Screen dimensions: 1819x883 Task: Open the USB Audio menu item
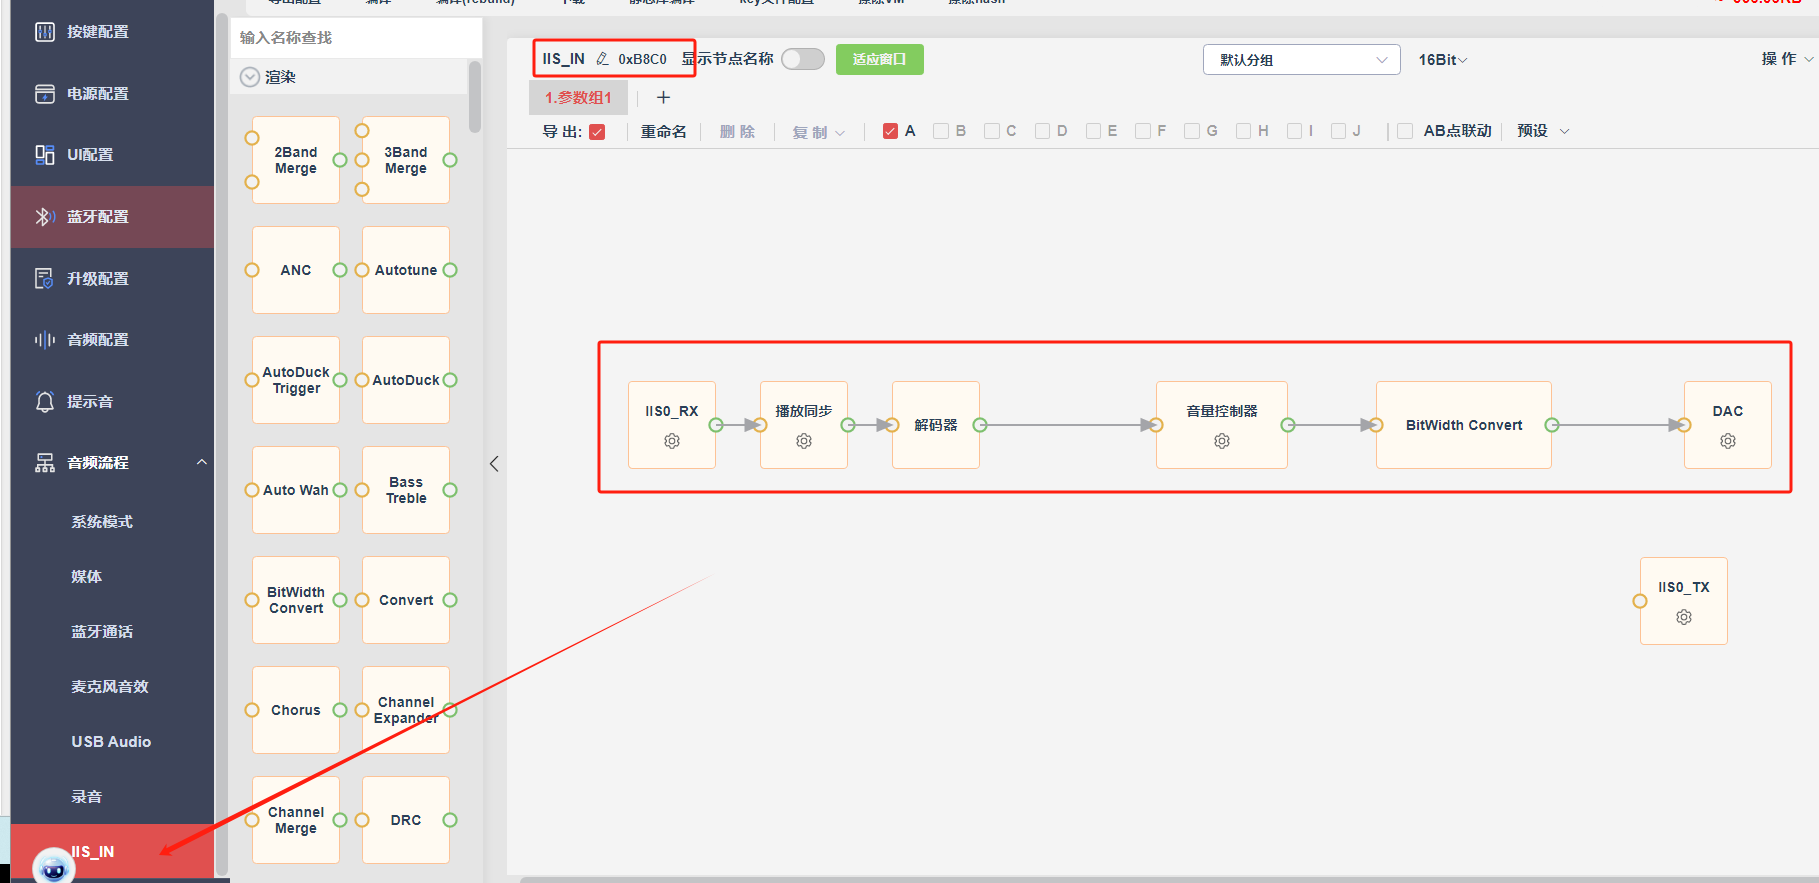coord(111,742)
